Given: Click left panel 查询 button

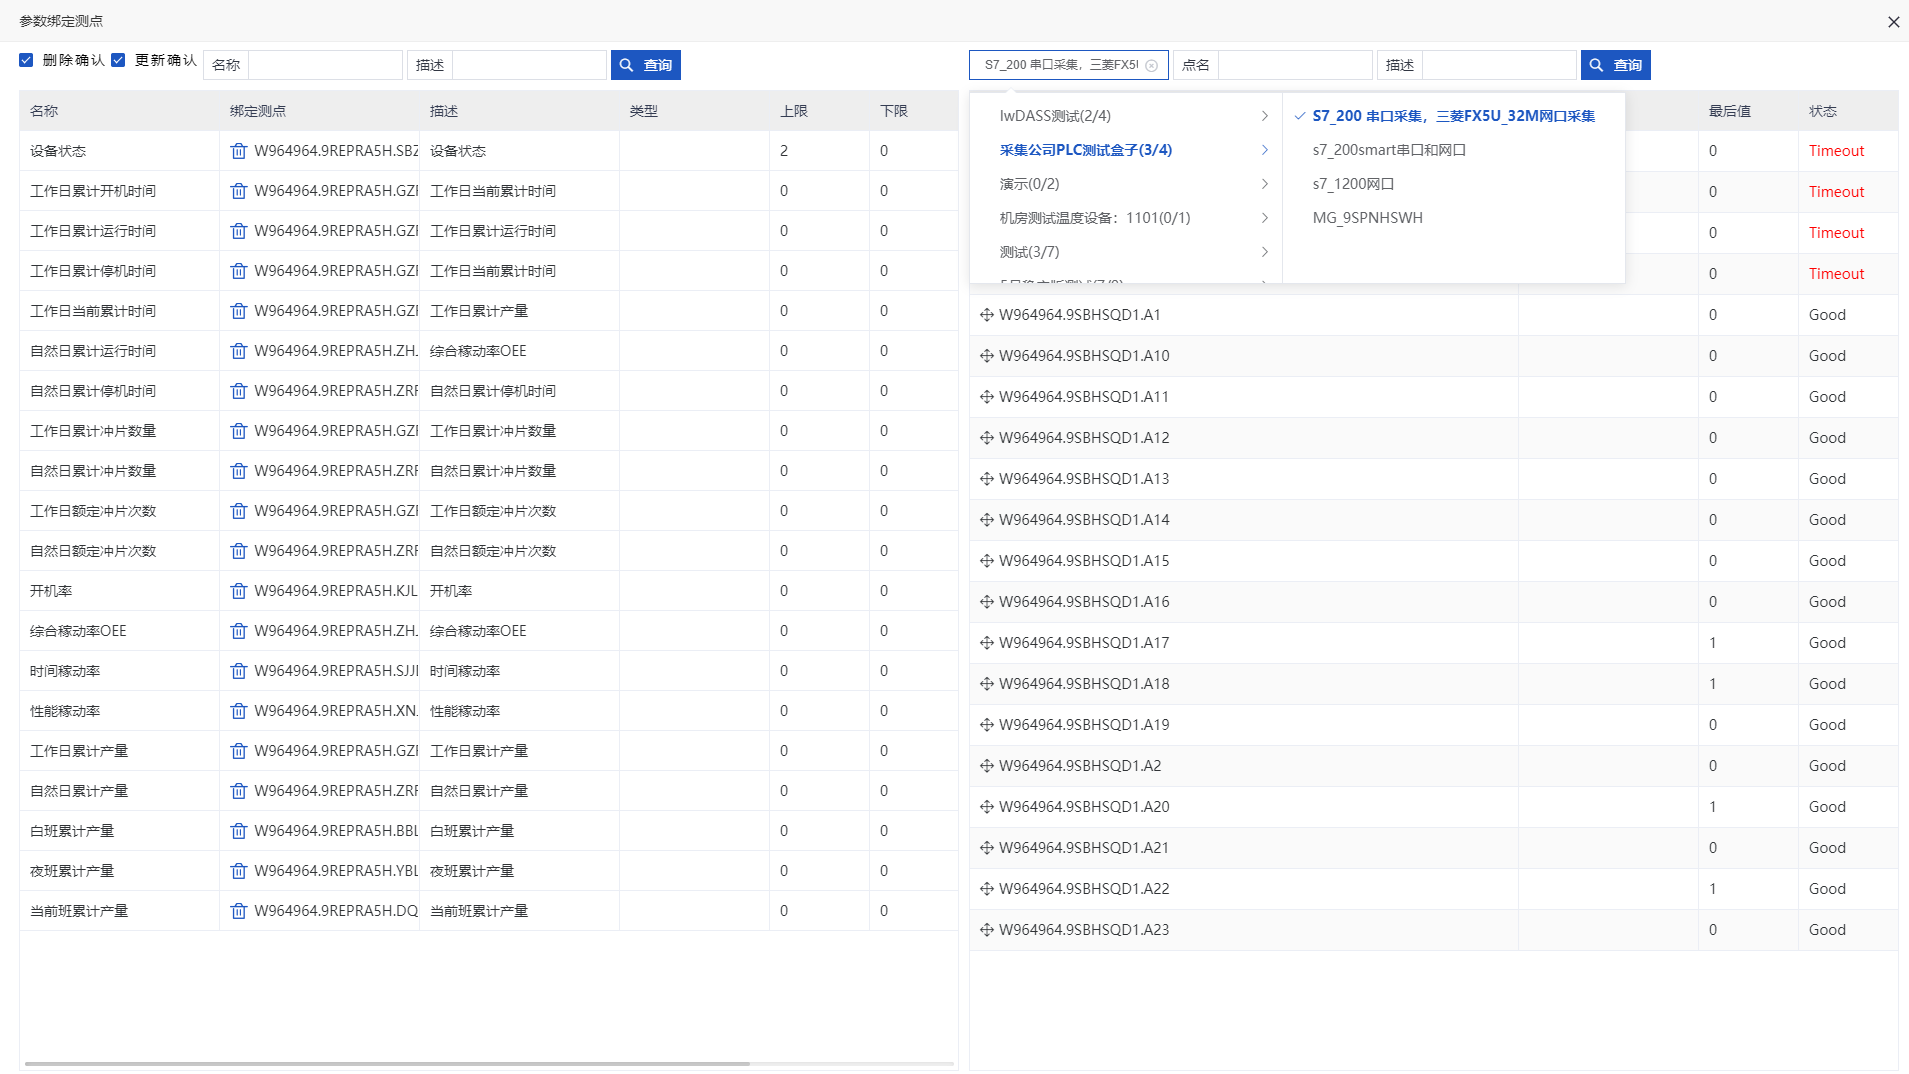Looking at the screenshot, I should 645,65.
